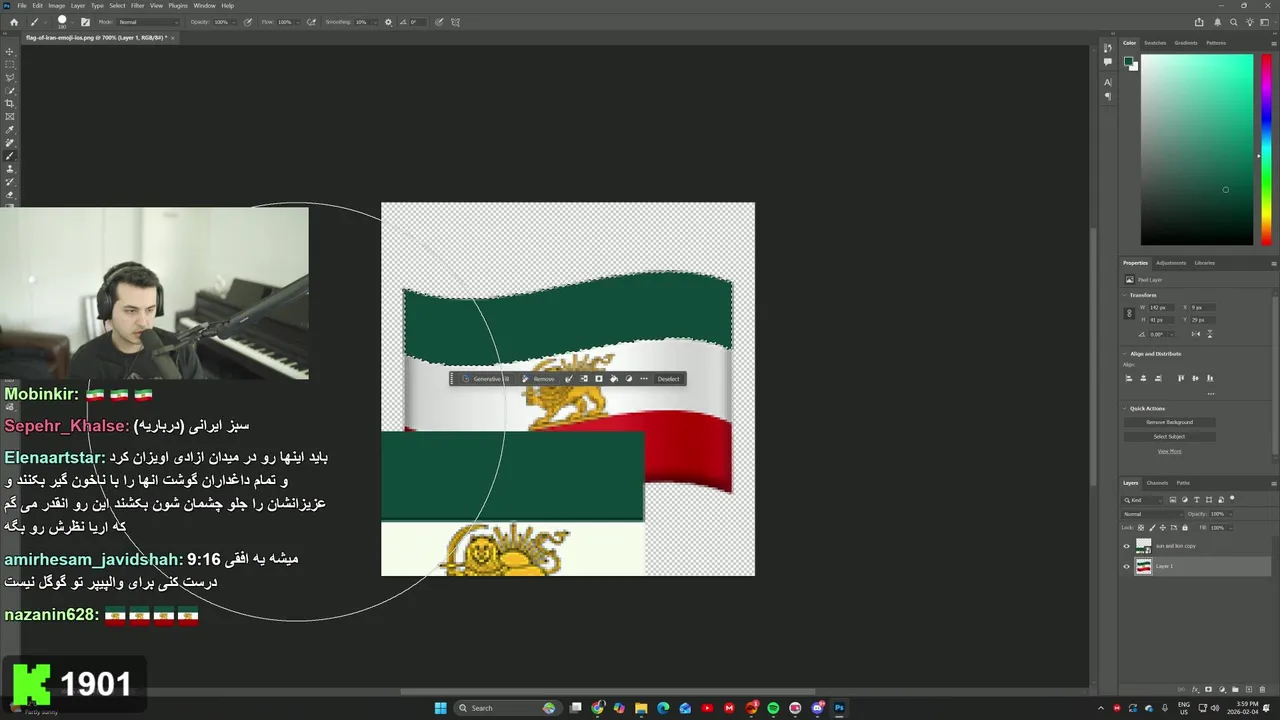Align horizontal centers in Properties panel
The width and height of the screenshot is (1280, 720).
pos(1144,378)
